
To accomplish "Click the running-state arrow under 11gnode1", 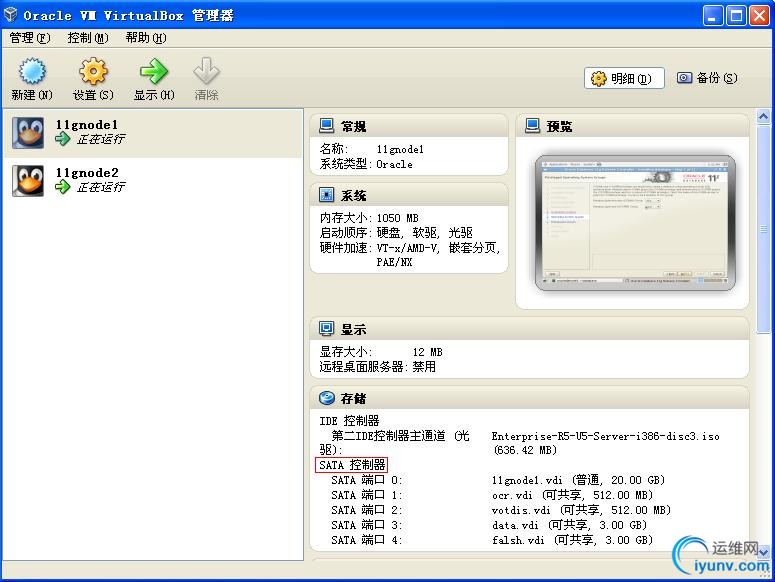I will (x=63, y=139).
